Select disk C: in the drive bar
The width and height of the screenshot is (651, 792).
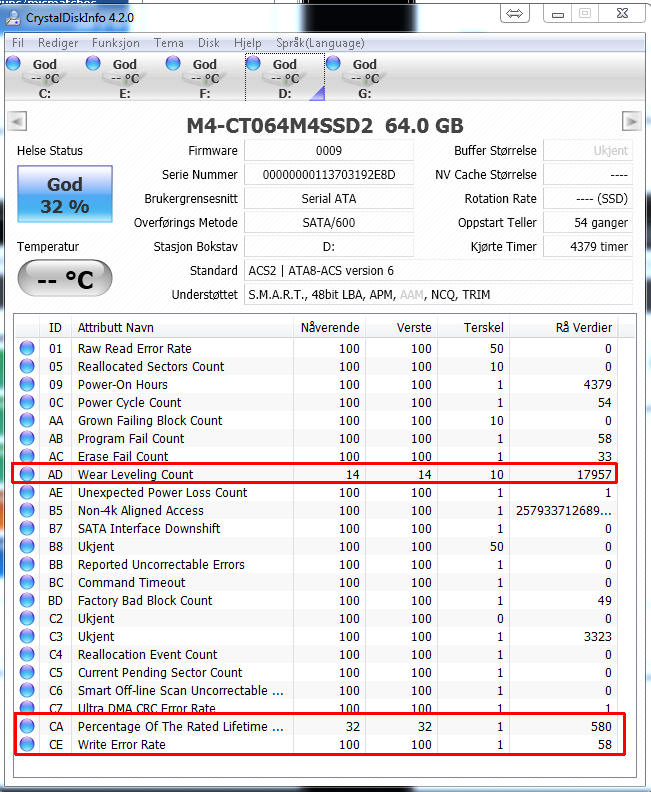pyautogui.click(x=44, y=77)
